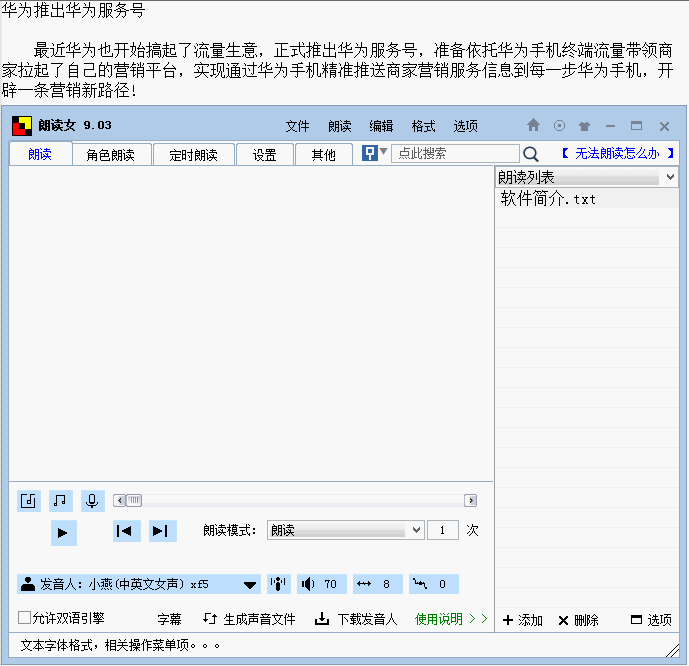This screenshot has width=689, height=666.
Task: Jump to previous item button
Action: [x=127, y=531]
